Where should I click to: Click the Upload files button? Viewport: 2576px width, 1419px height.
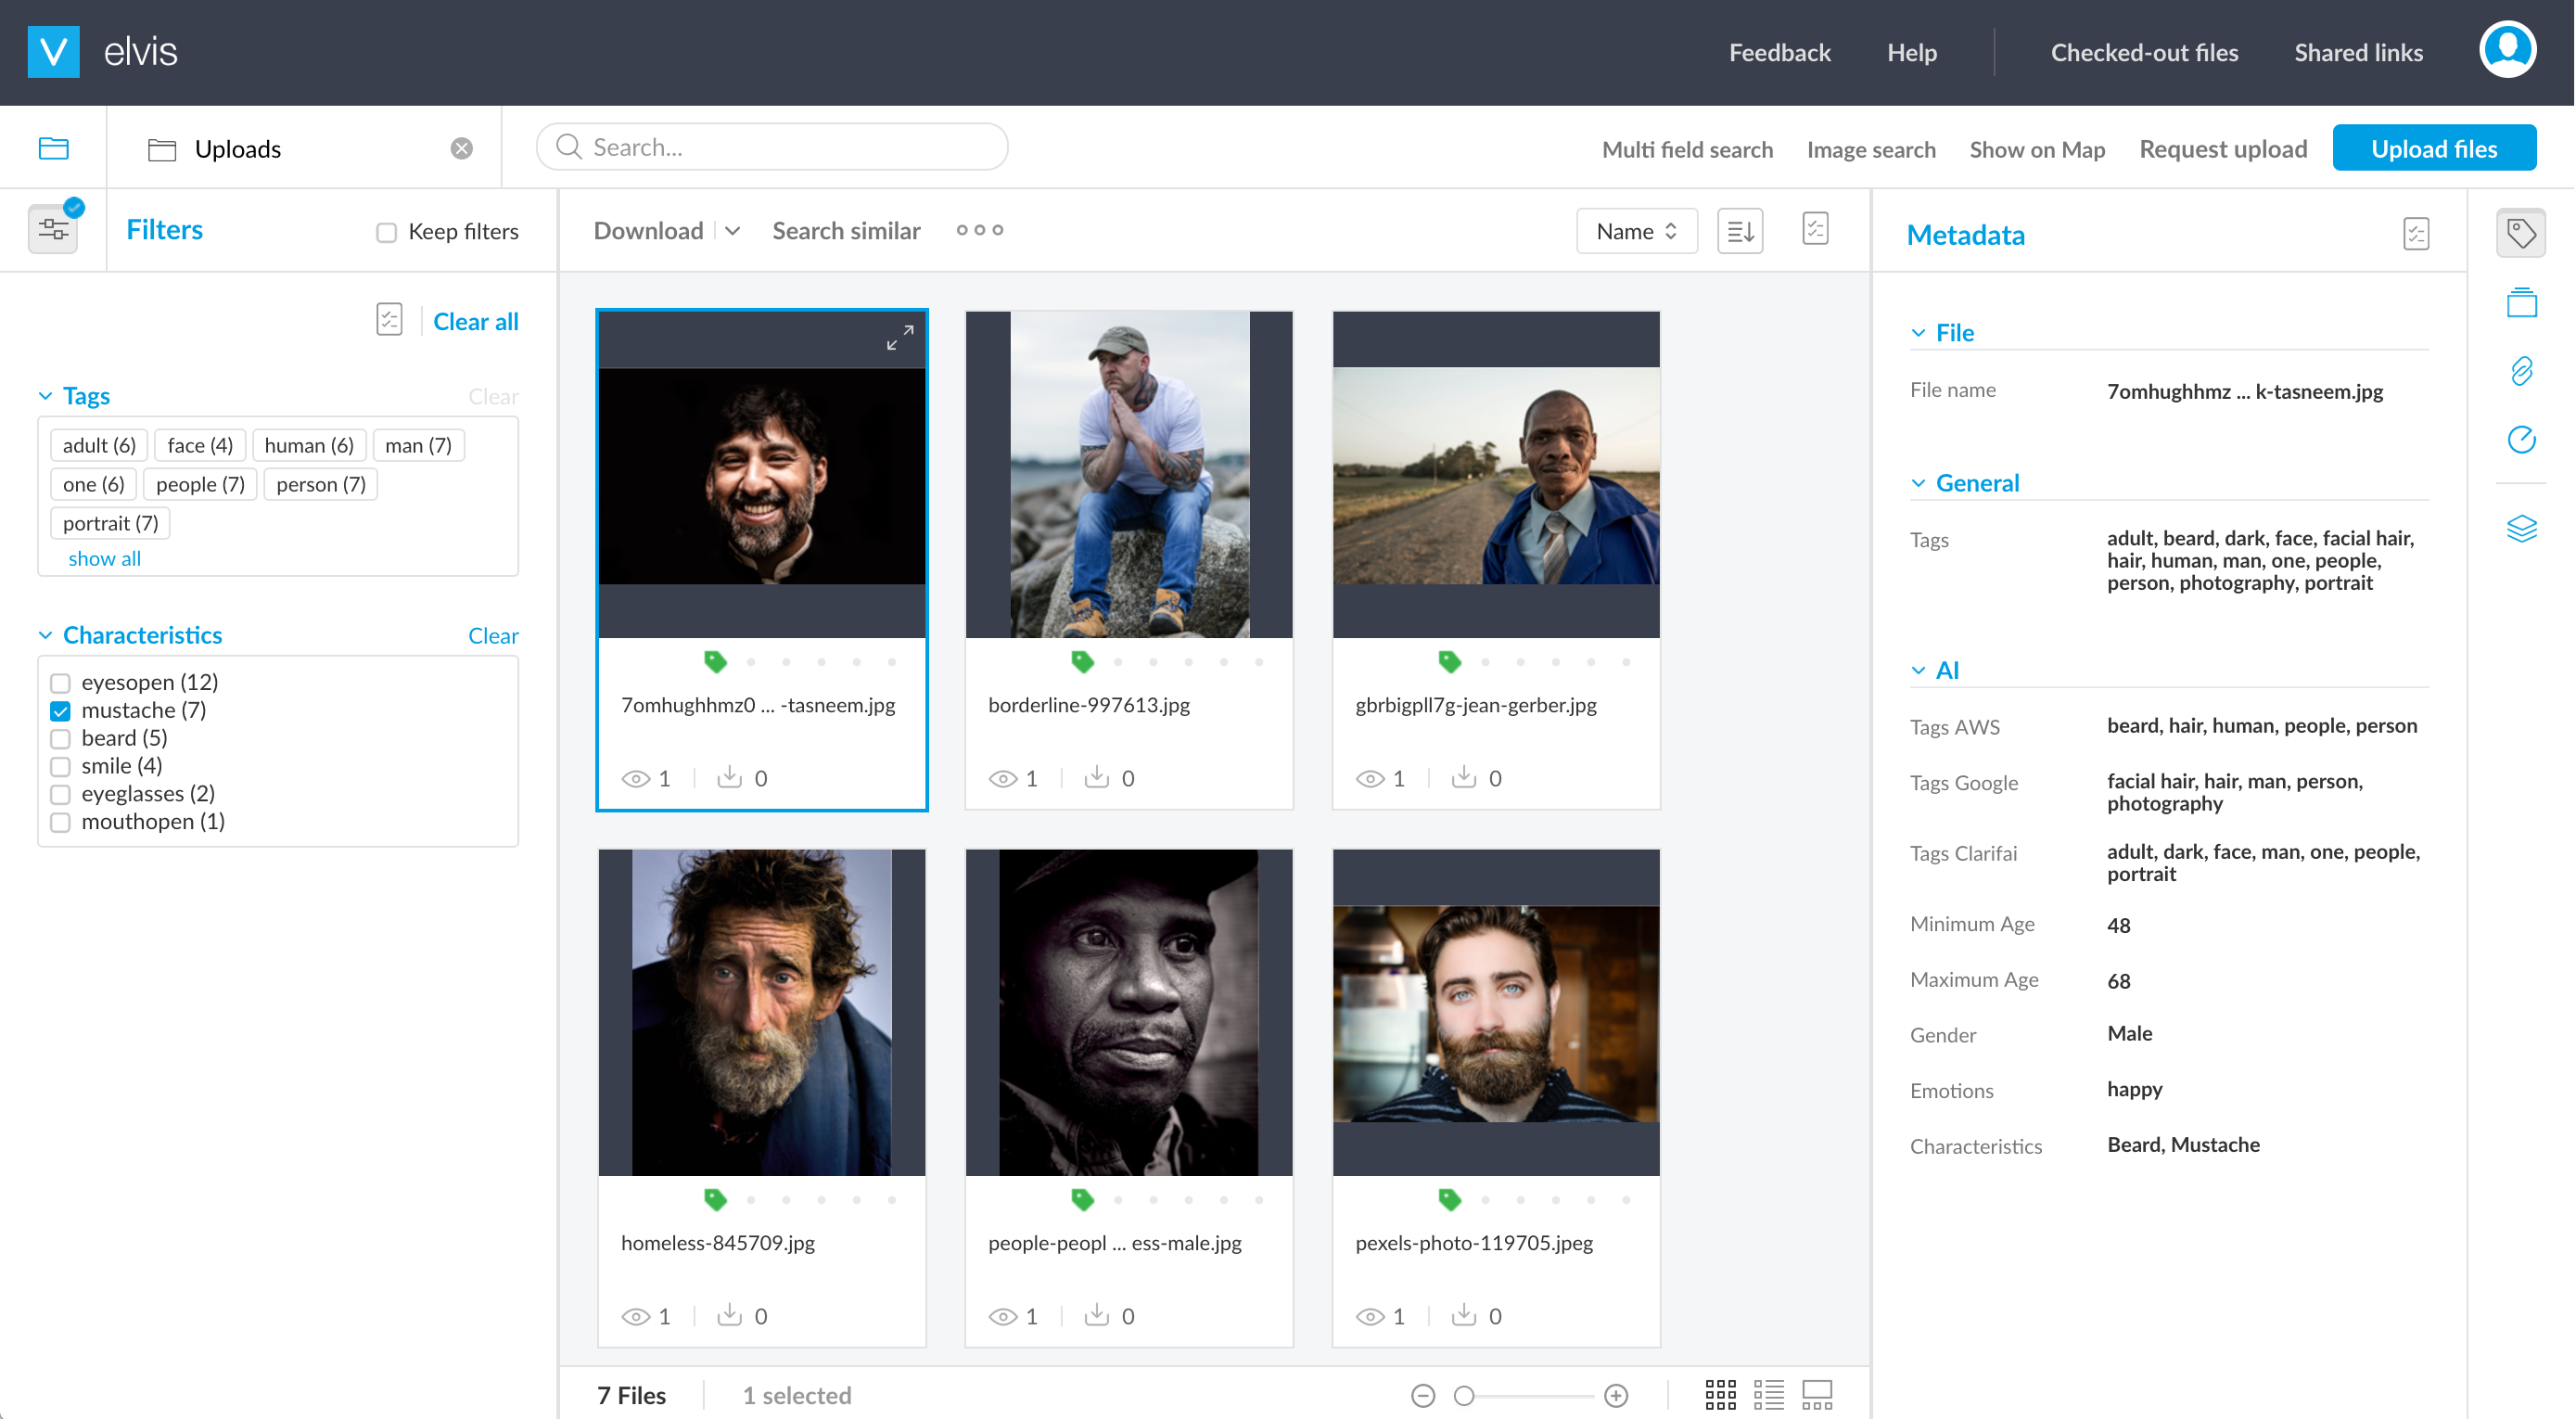tap(2434, 148)
